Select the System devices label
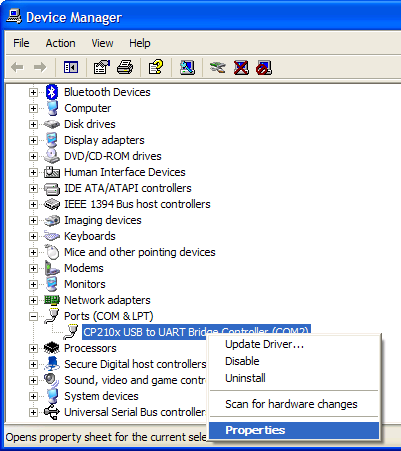The height and width of the screenshot is (451, 401). (x=101, y=396)
